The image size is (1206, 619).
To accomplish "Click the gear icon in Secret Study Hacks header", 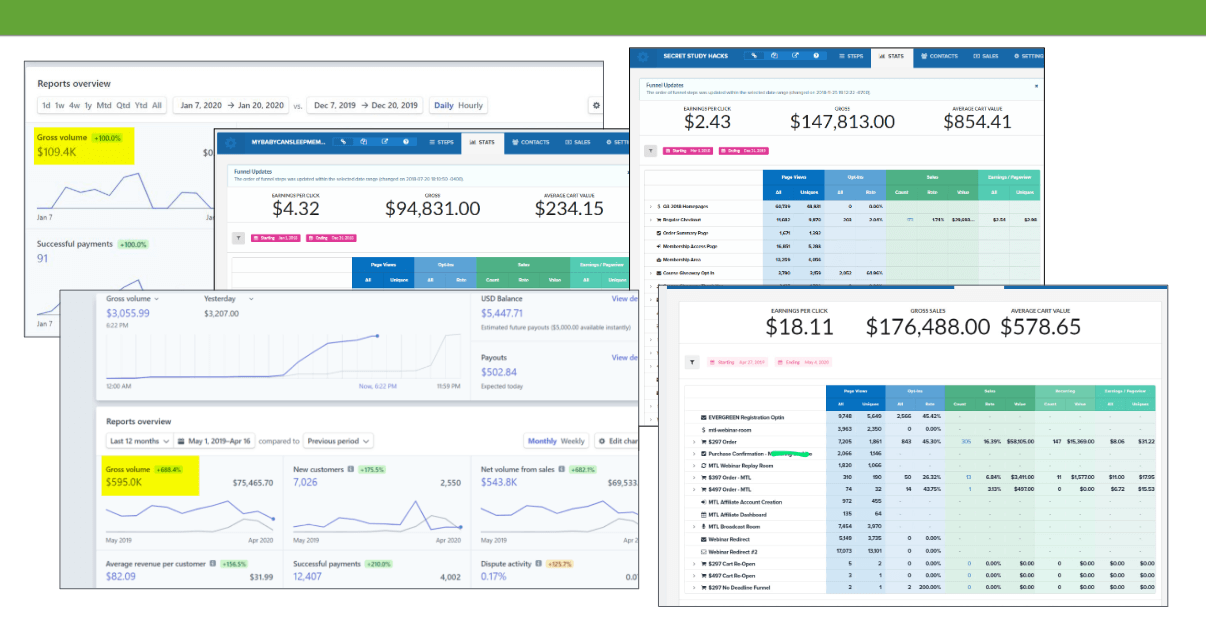I will click(x=642, y=56).
